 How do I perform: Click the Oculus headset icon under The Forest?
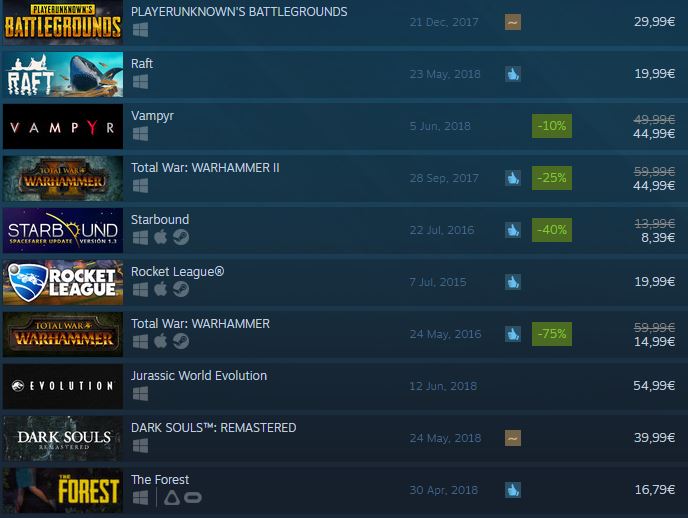[193, 497]
